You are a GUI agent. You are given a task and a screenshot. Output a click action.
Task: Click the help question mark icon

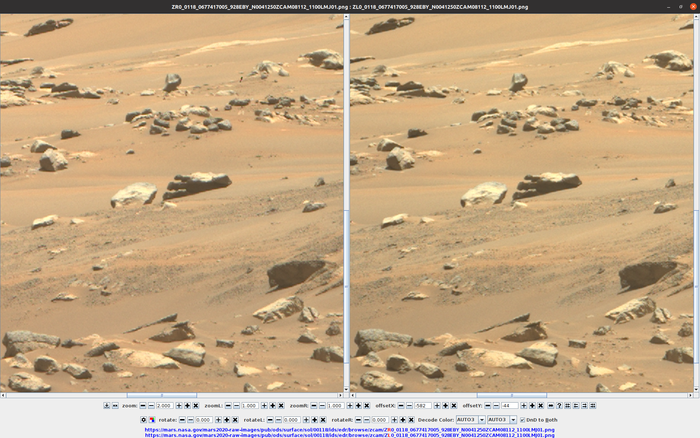coord(559,405)
